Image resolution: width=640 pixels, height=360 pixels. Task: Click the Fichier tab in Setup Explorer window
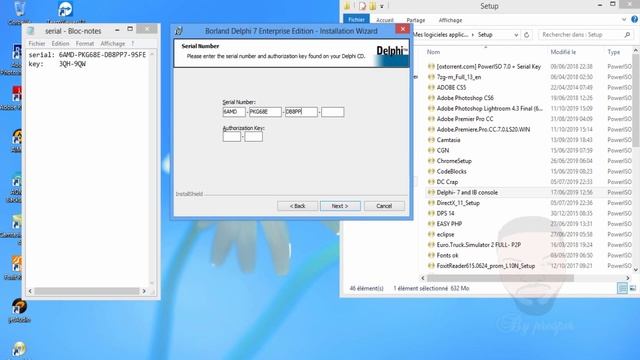tap(356, 20)
